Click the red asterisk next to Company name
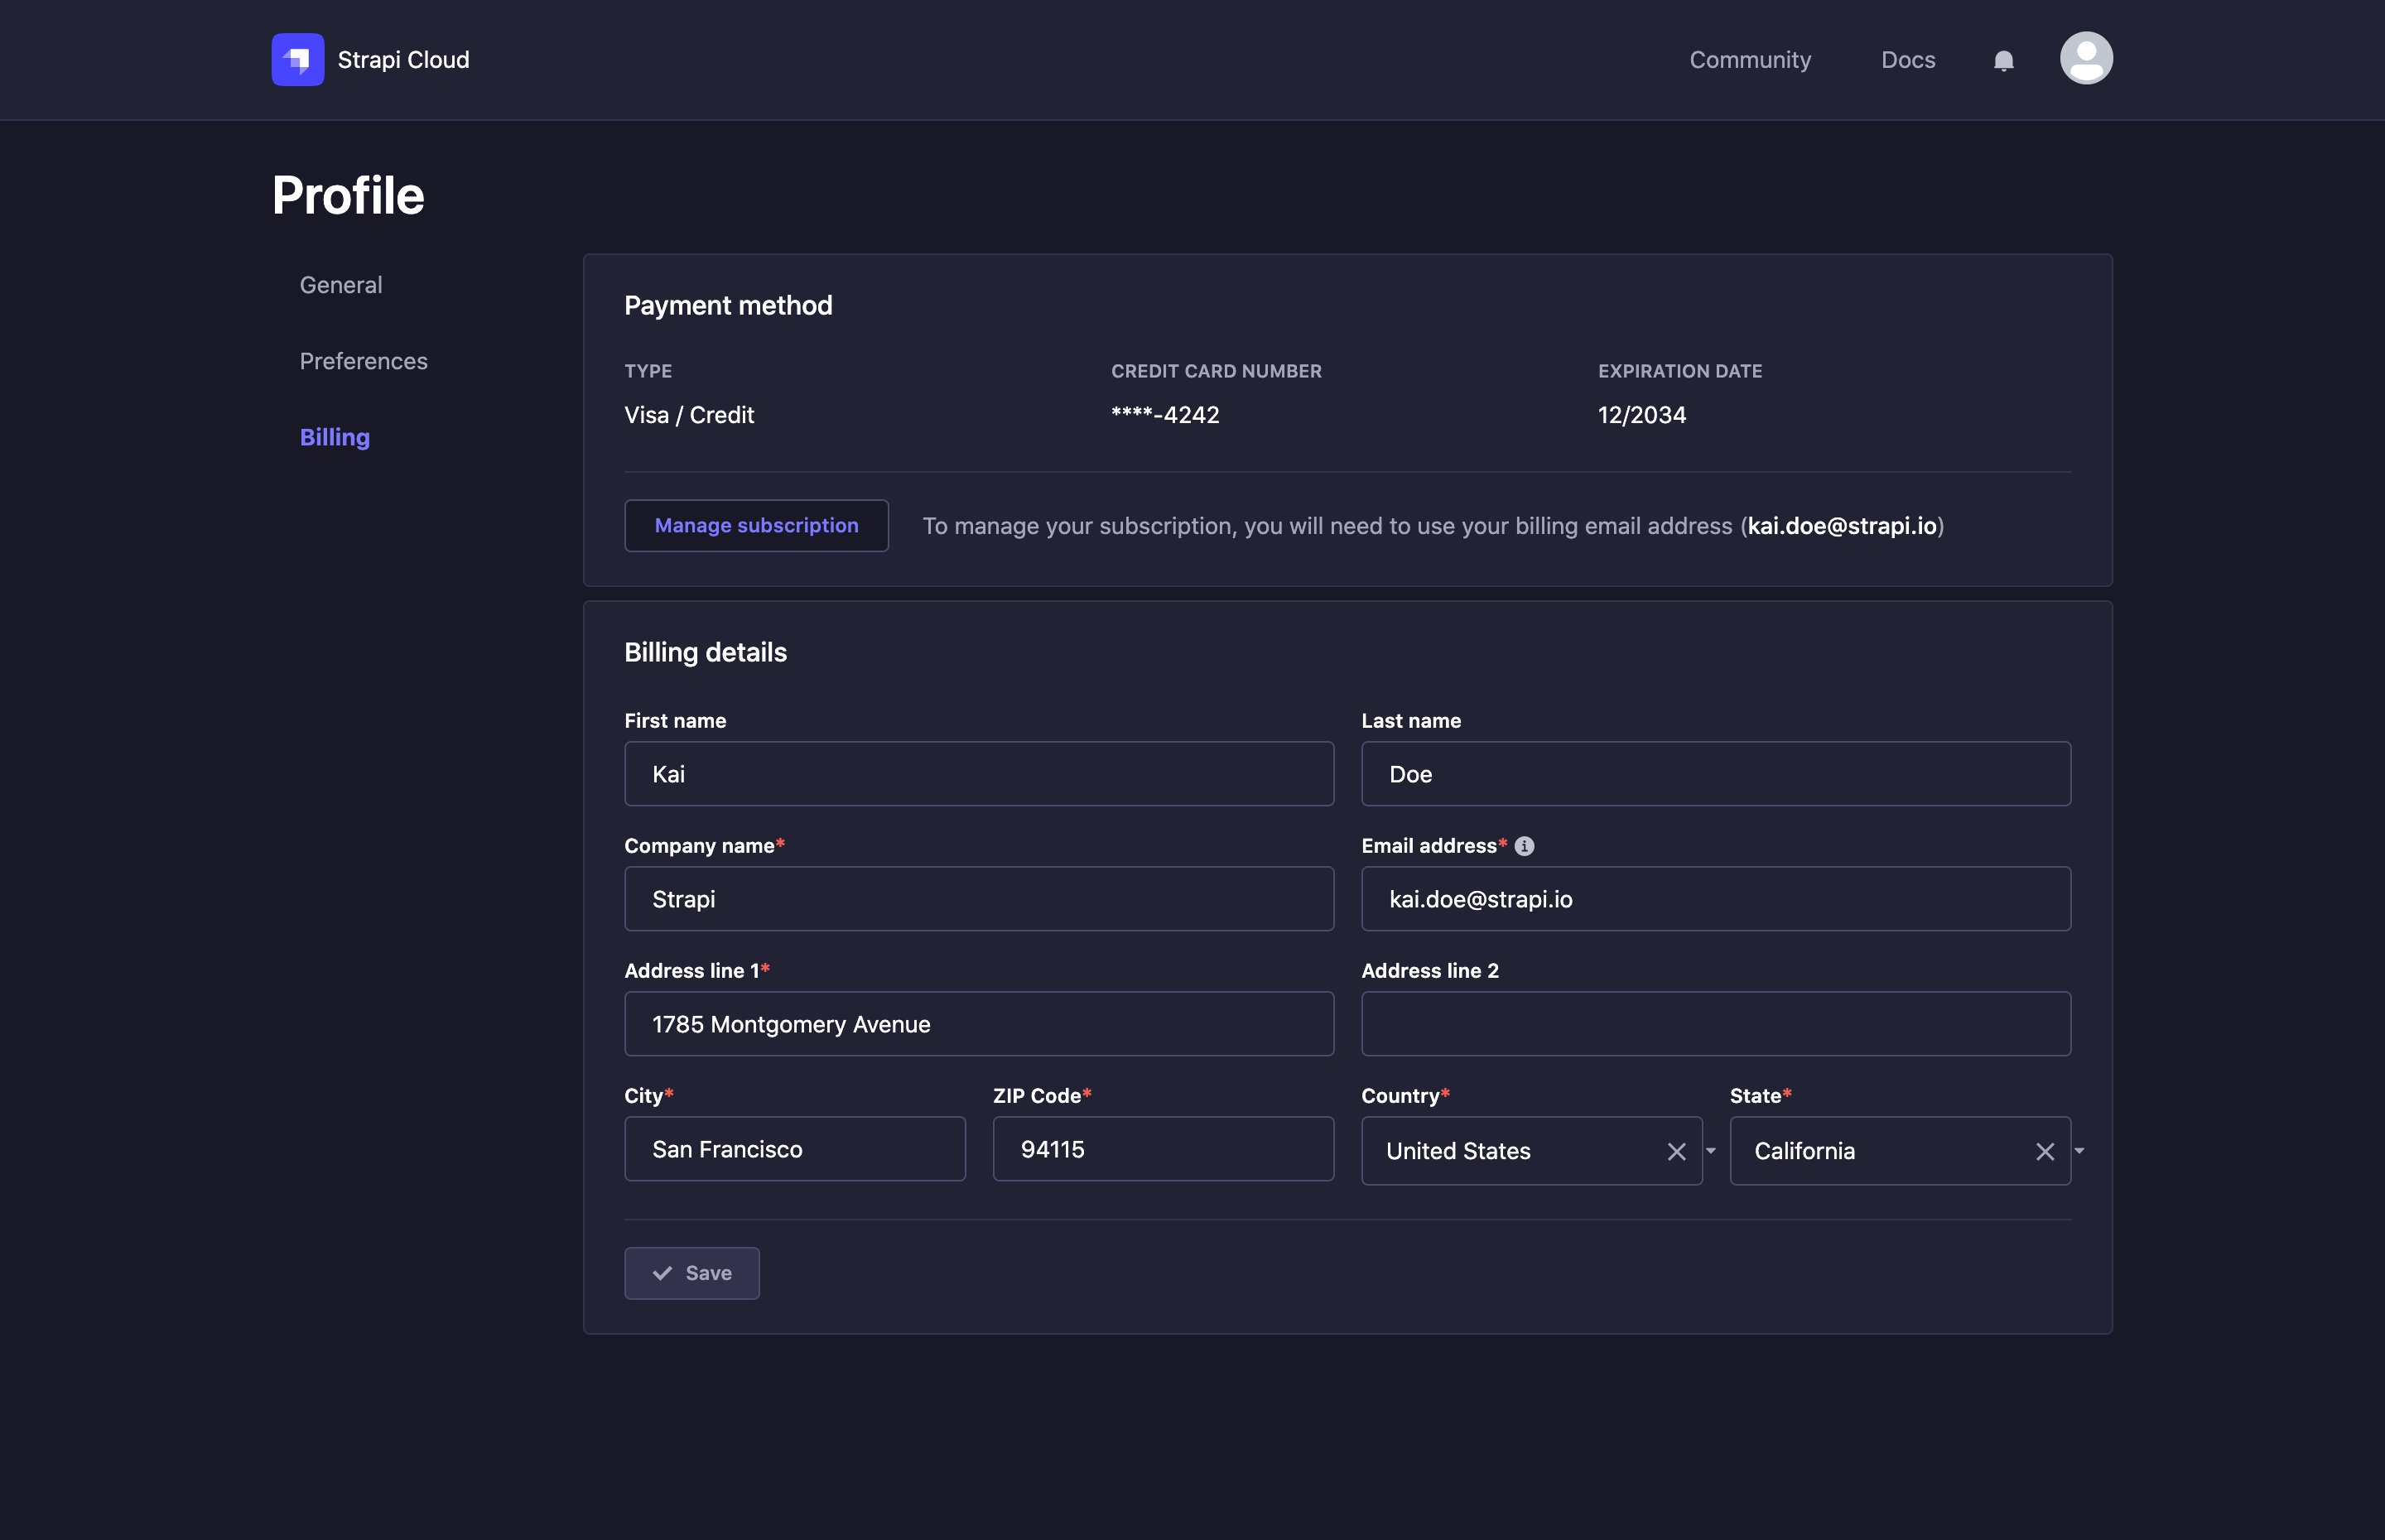The width and height of the screenshot is (2385, 1540). (x=781, y=843)
